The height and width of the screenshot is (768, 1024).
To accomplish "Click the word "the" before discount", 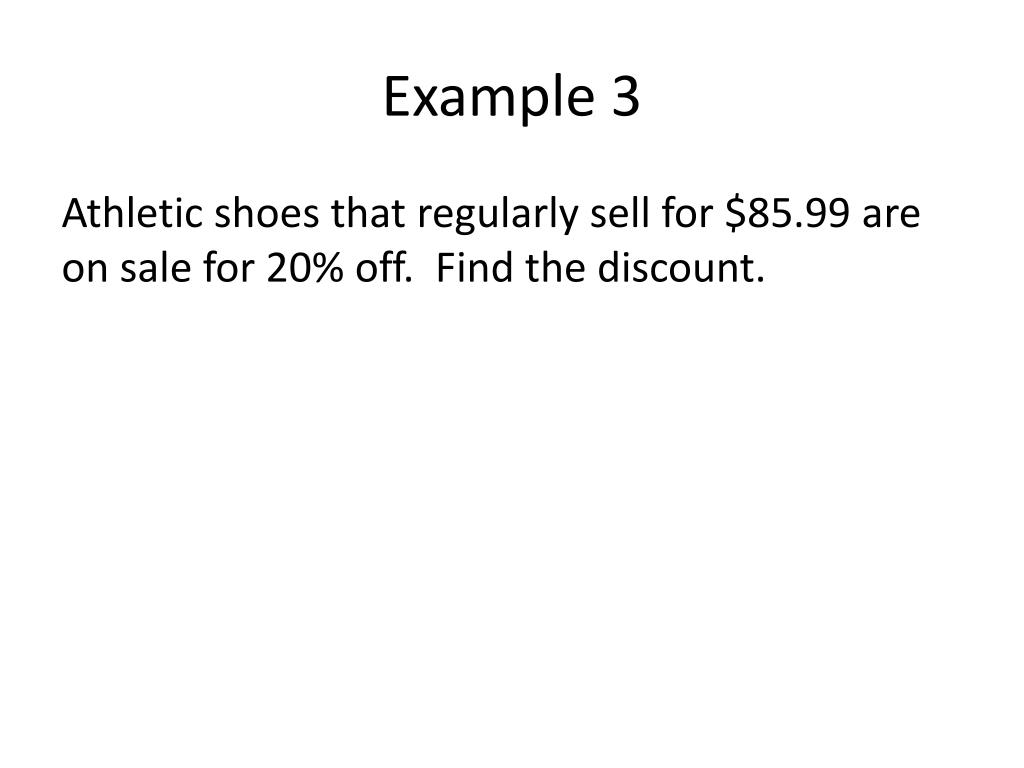I will pyautogui.click(x=554, y=268).
